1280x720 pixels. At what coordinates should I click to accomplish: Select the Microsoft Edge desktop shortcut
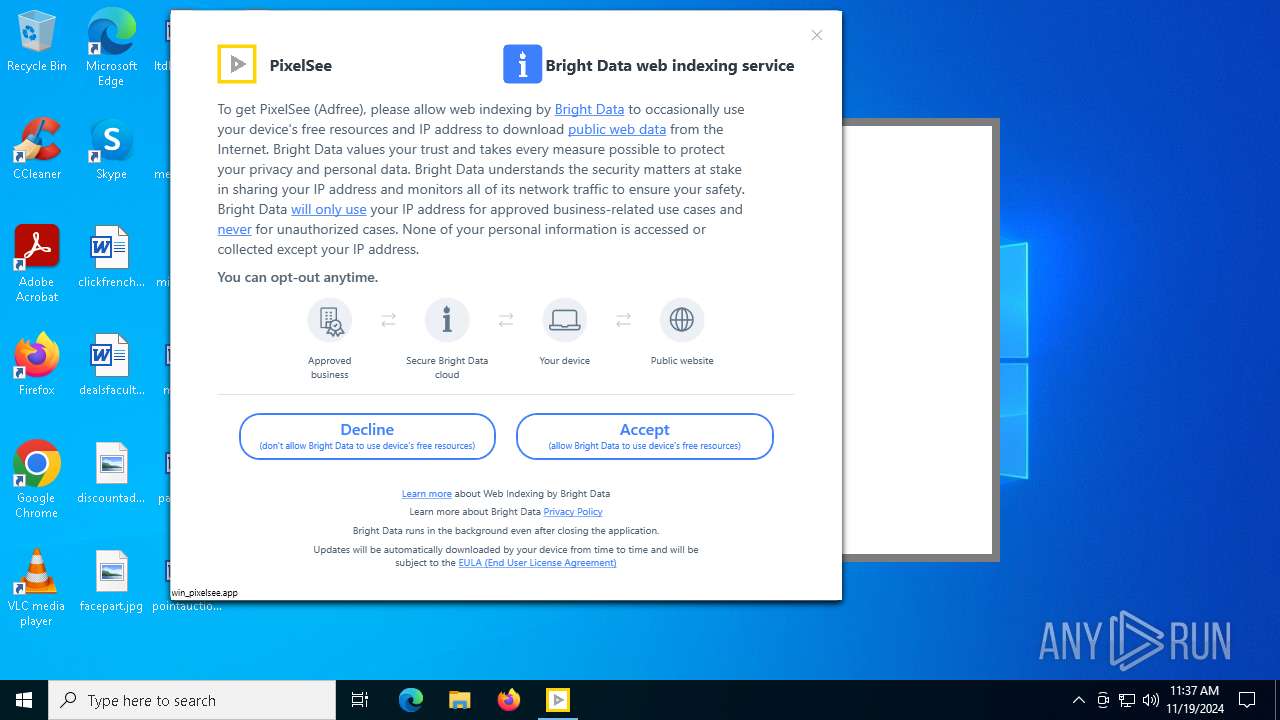click(111, 47)
